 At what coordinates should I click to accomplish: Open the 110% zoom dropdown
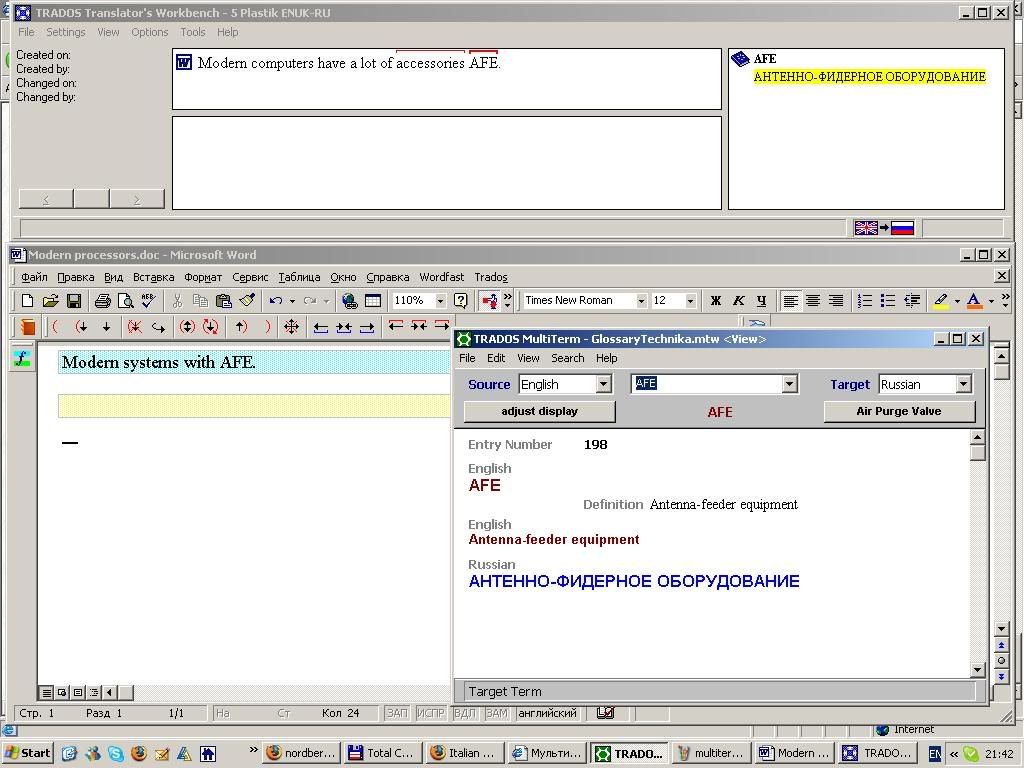pyautogui.click(x=440, y=300)
